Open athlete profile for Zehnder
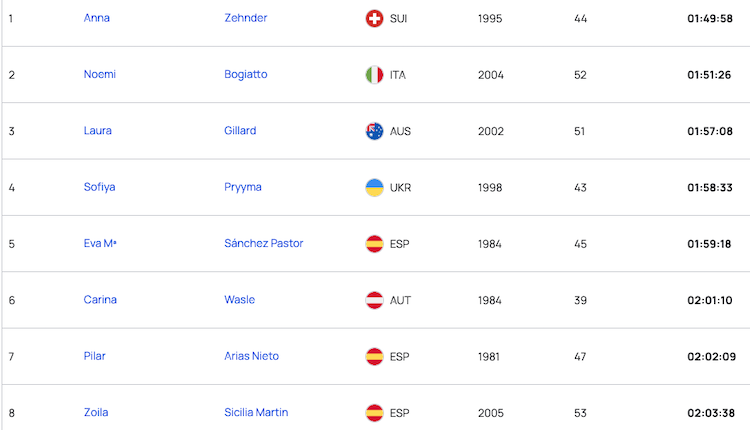 tap(245, 18)
